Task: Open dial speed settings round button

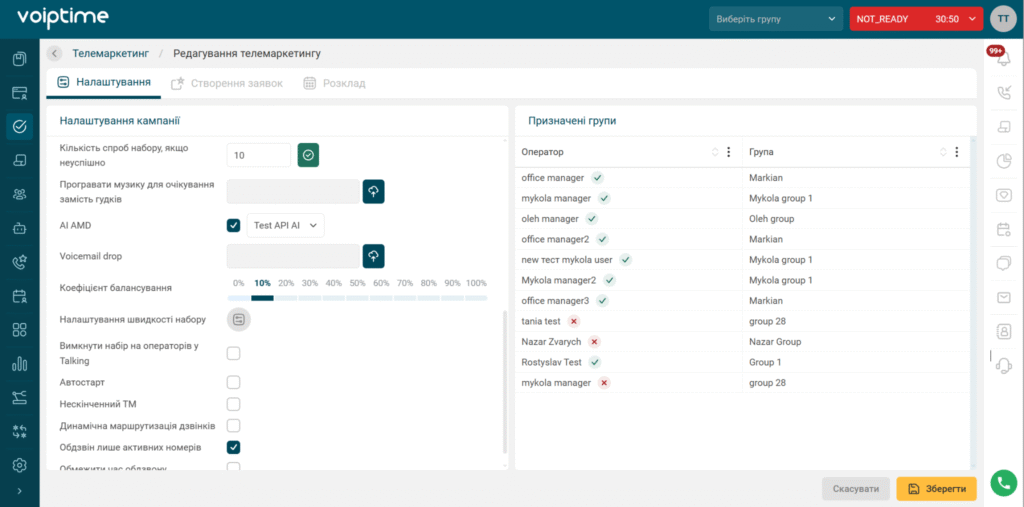Action: pos(238,319)
